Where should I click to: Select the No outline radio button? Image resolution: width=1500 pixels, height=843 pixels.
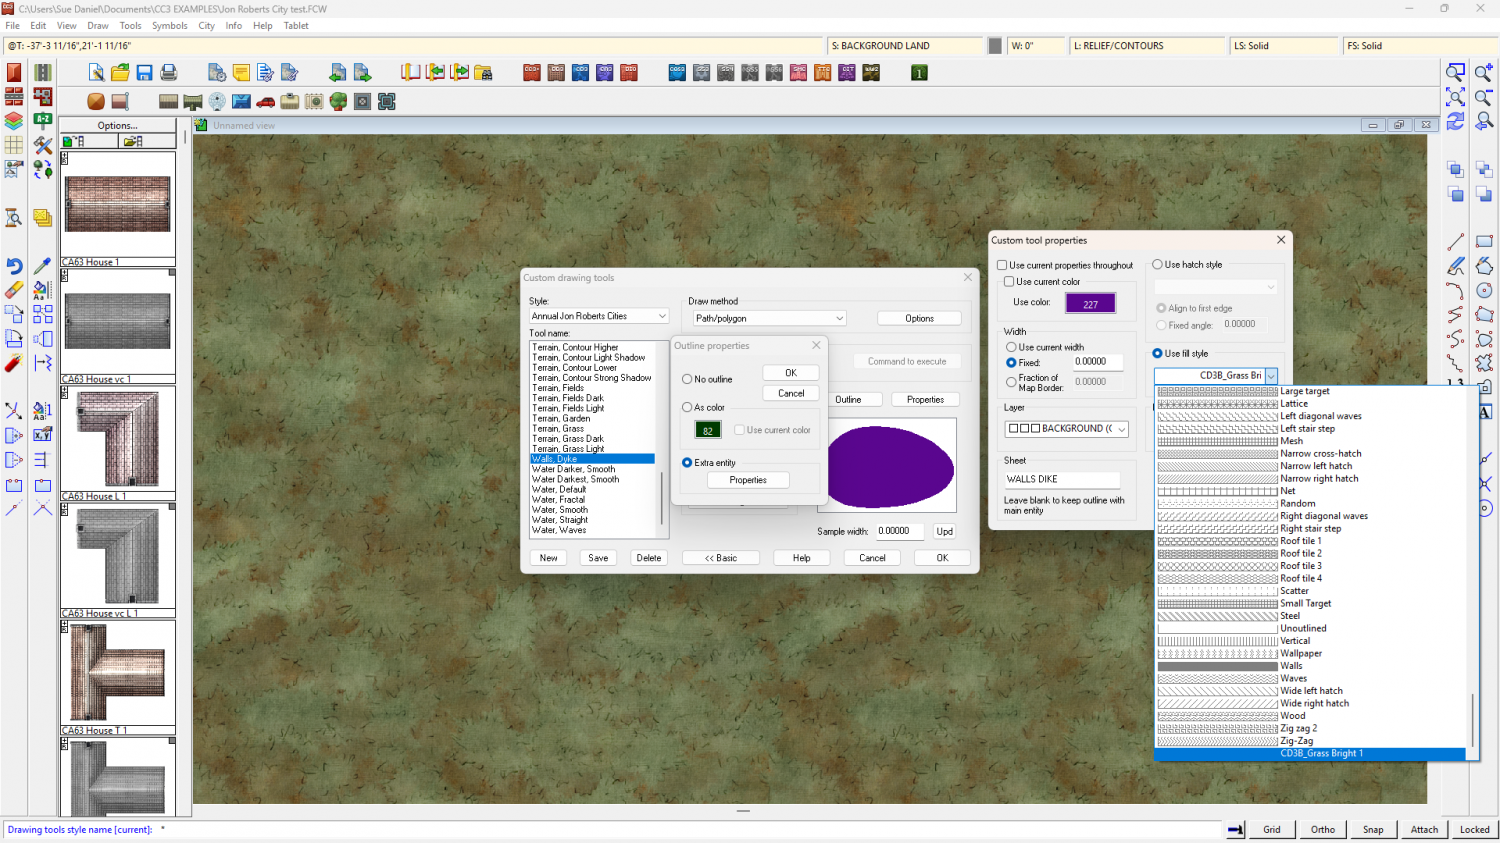pos(687,379)
